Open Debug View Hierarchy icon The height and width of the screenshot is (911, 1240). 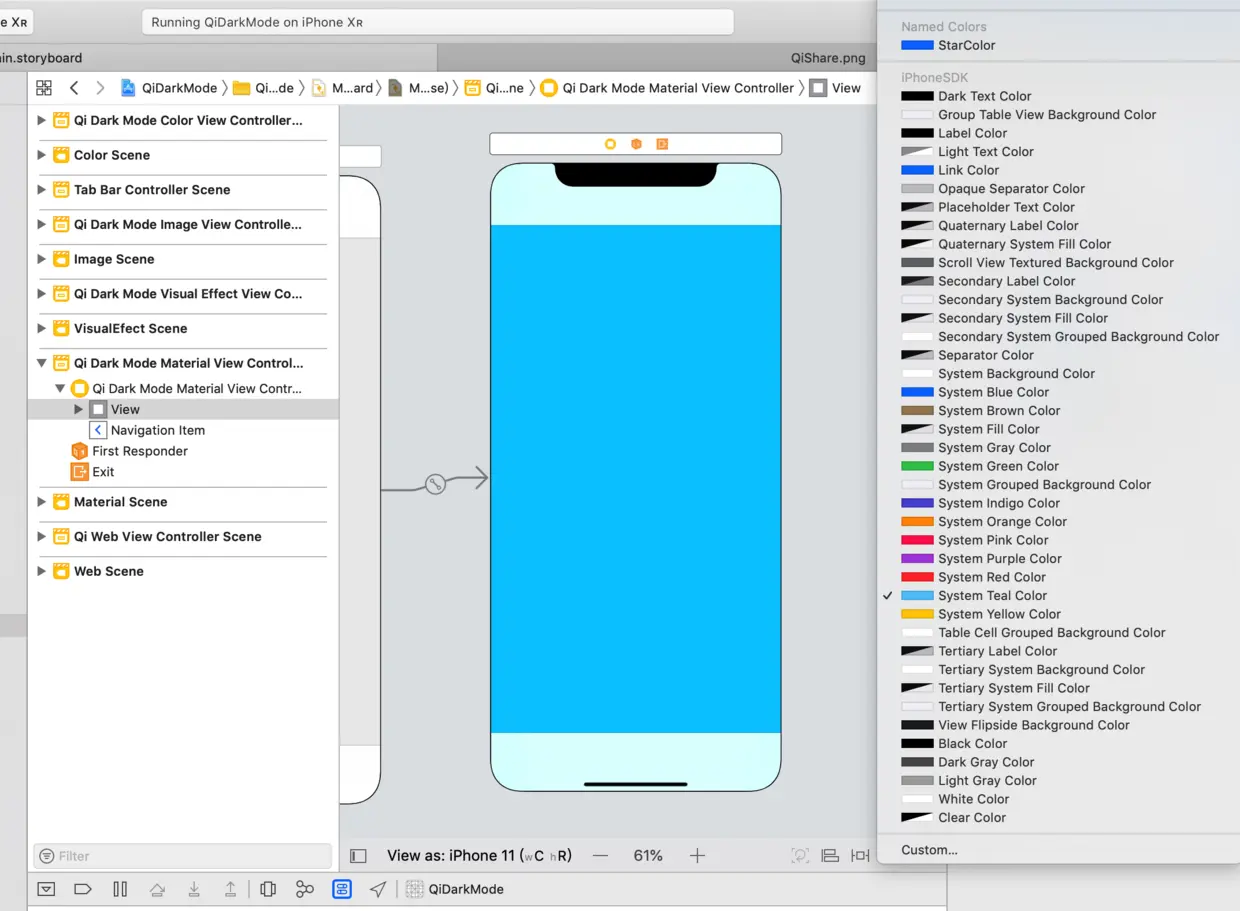point(268,889)
